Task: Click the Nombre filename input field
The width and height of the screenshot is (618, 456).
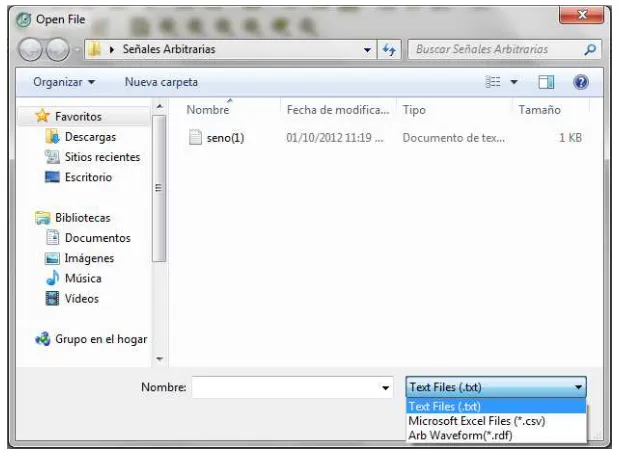Action: (x=285, y=387)
